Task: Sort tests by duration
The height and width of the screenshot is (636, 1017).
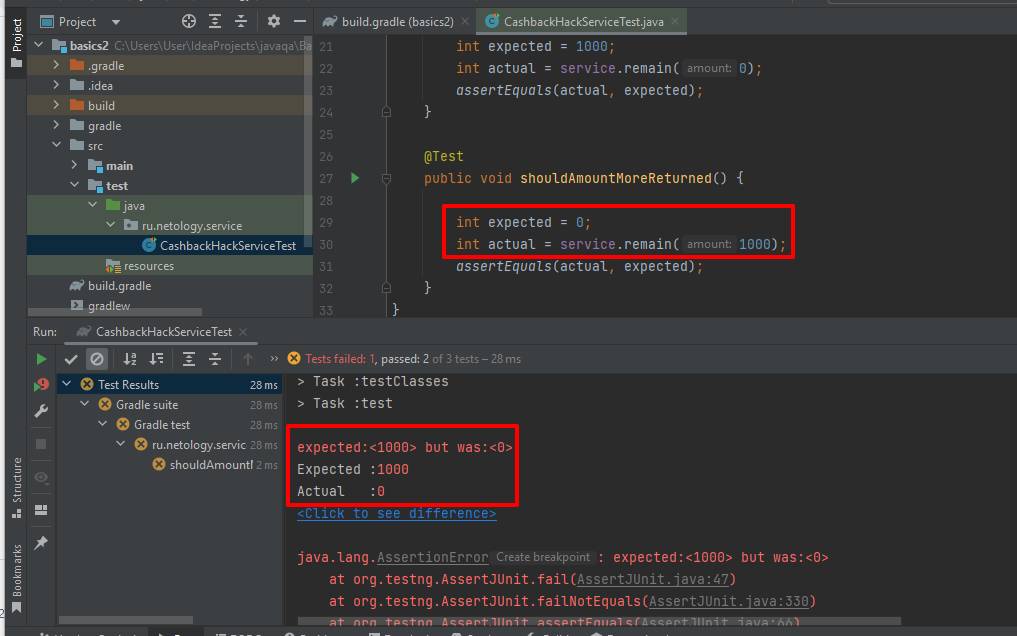Action: pos(153,358)
